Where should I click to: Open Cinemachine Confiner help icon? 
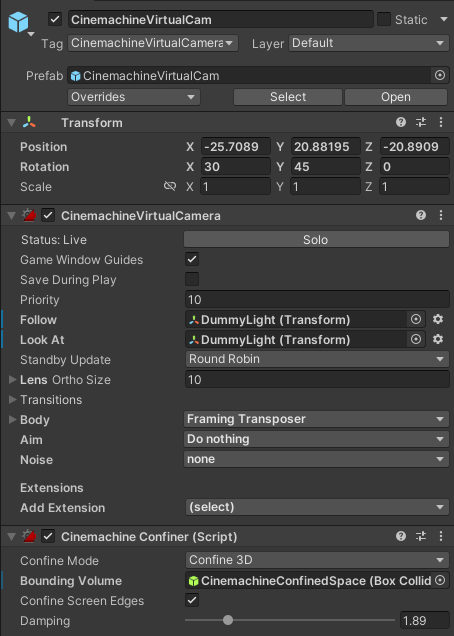[x=401, y=536]
